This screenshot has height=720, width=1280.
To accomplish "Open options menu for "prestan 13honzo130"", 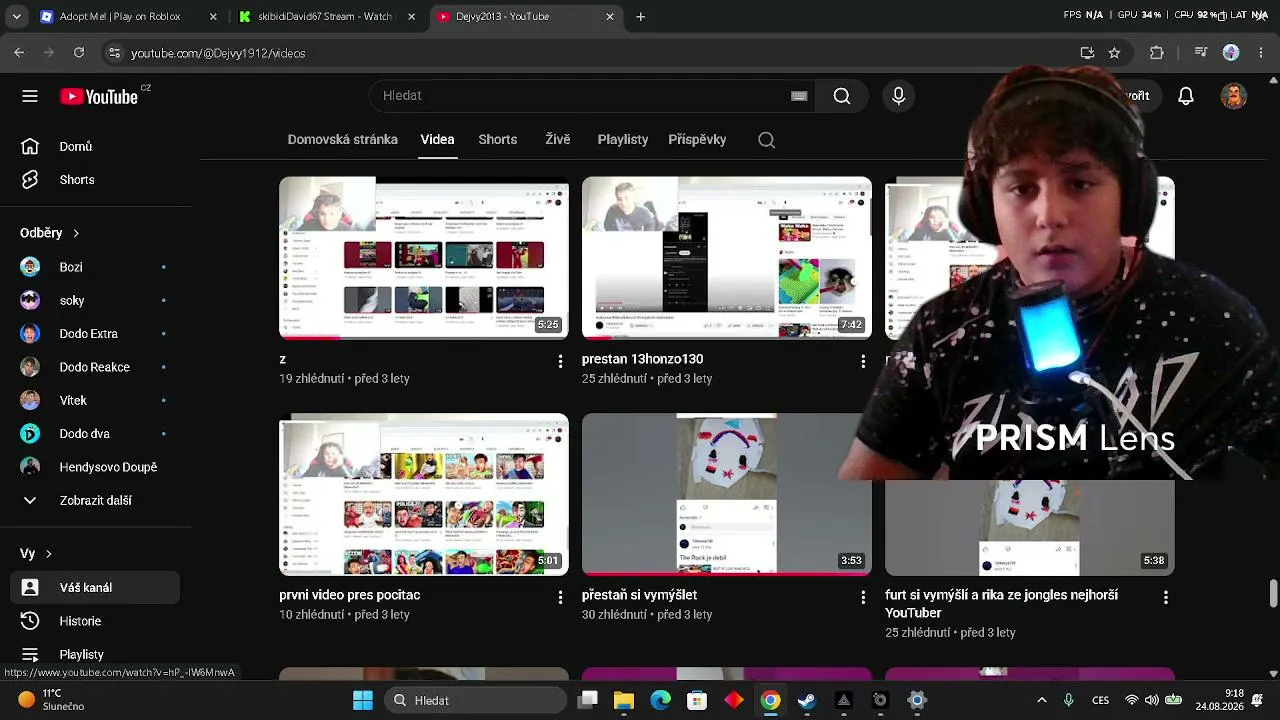I will (x=863, y=361).
